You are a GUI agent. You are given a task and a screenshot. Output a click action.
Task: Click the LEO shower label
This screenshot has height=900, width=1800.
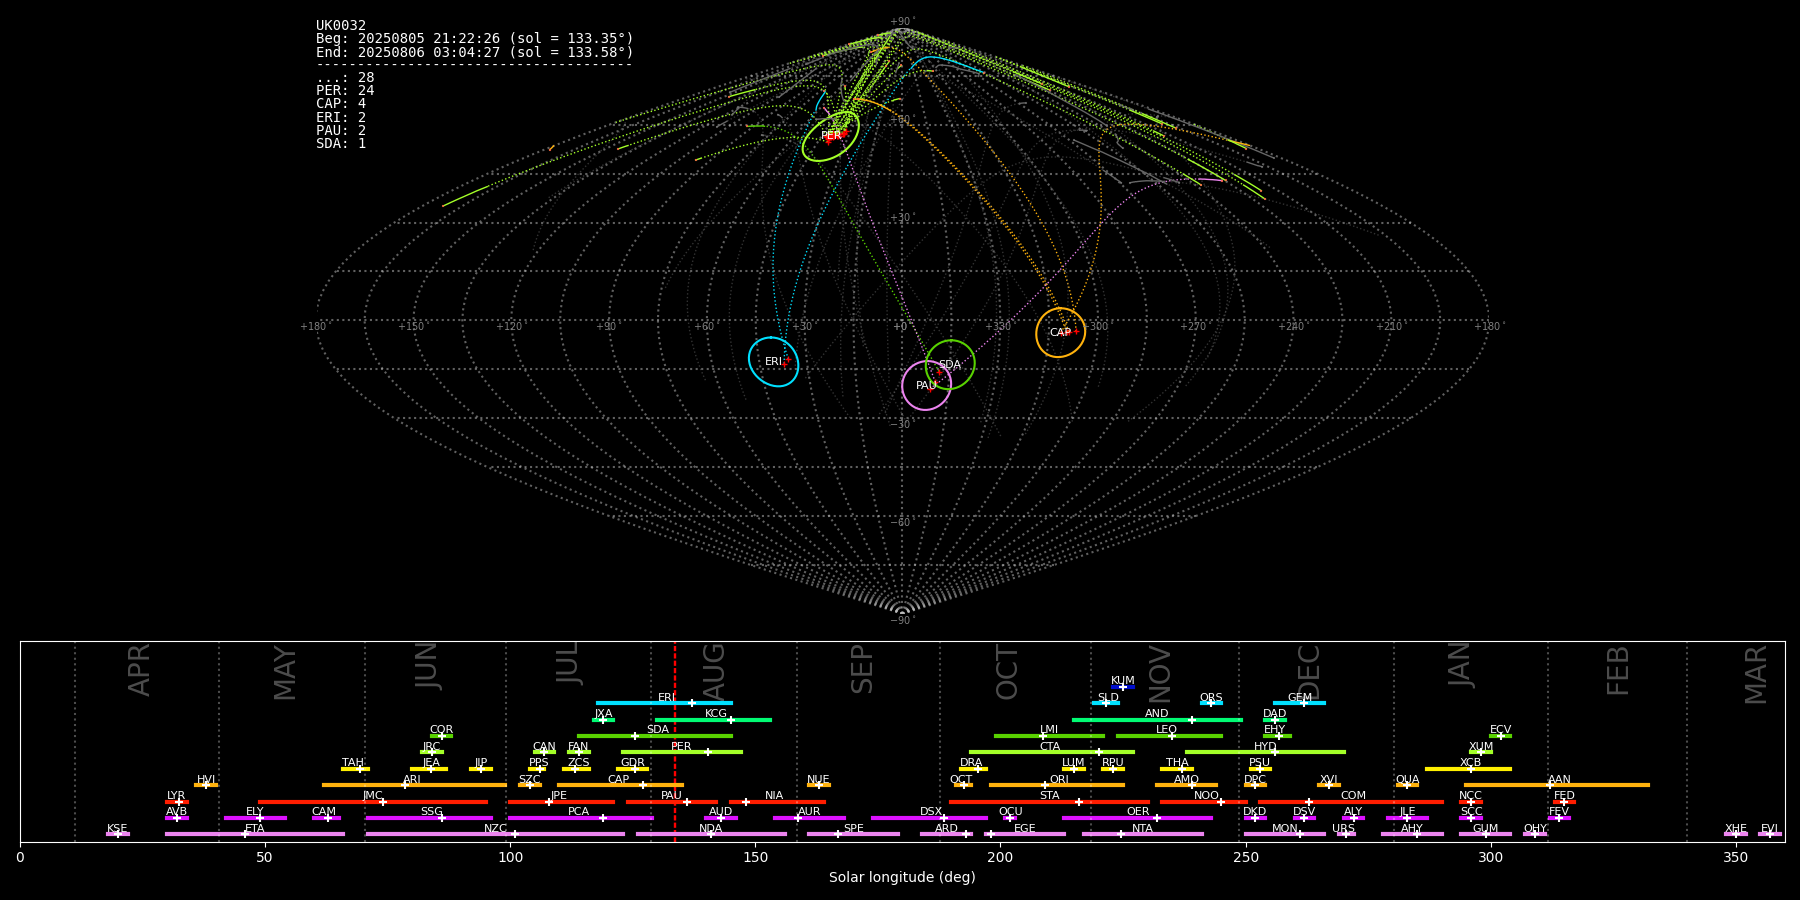[x=1166, y=730]
